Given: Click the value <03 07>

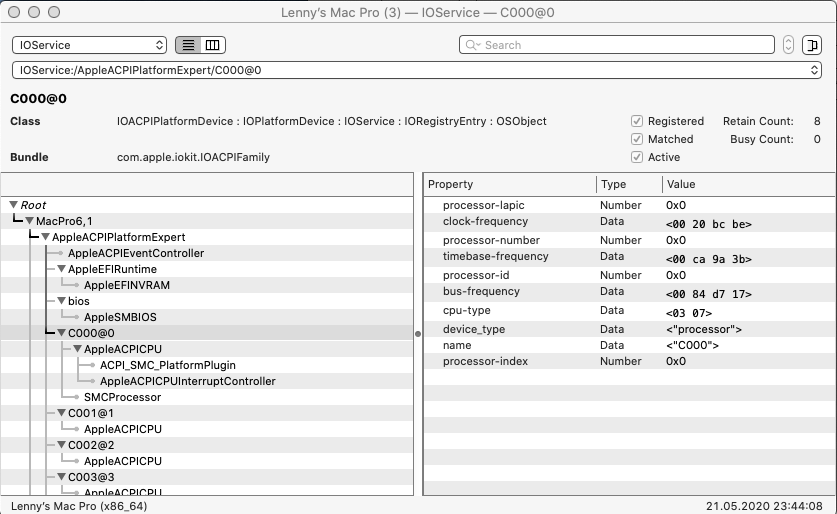Looking at the screenshot, I should pyautogui.click(x=689, y=313).
